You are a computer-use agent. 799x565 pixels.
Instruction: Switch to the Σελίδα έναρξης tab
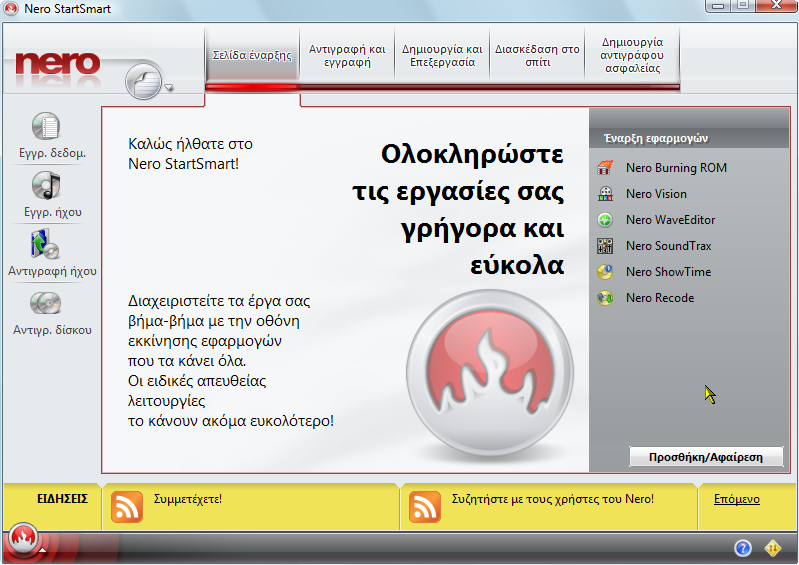pyautogui.click(x=252, y=55)
